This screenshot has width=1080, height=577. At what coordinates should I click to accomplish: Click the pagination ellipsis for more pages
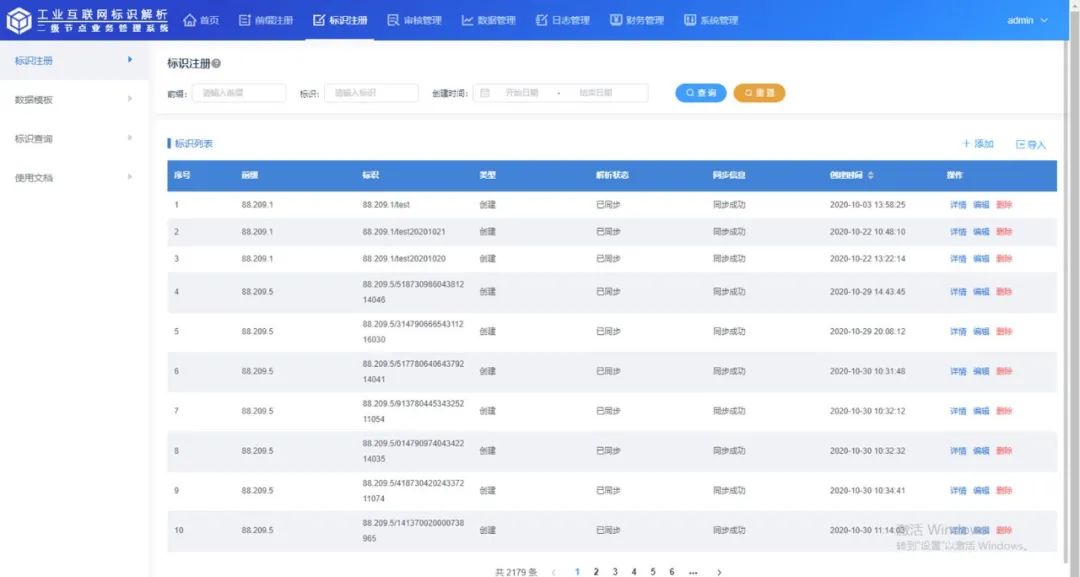(693, 571)
